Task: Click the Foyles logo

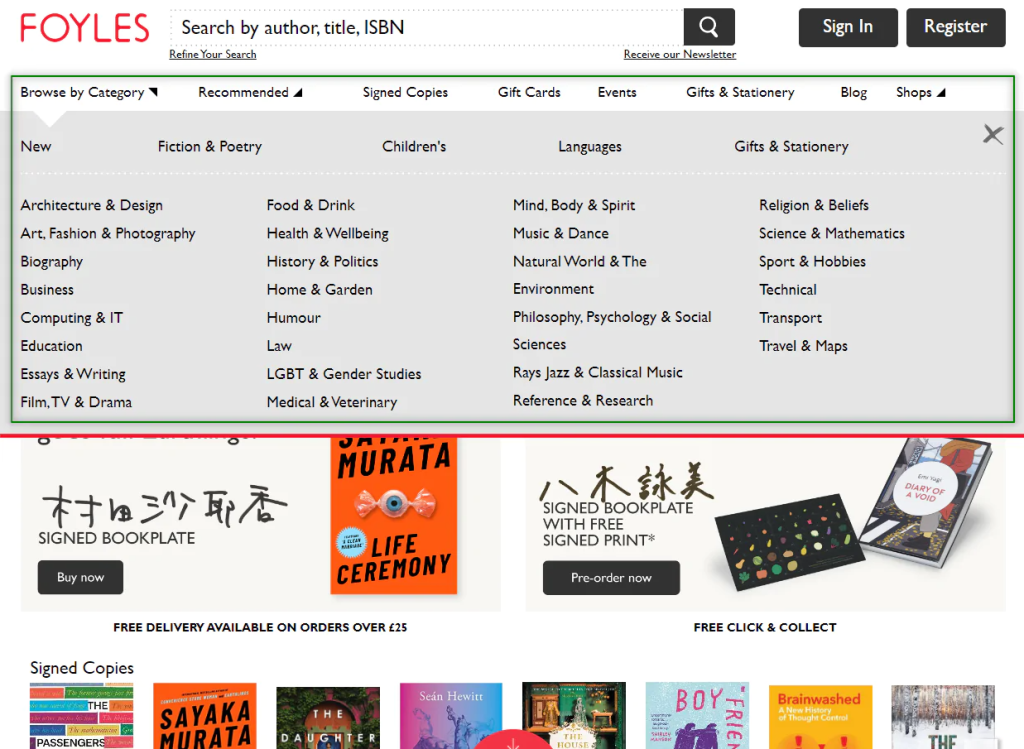Action: (x=85, y=28)
